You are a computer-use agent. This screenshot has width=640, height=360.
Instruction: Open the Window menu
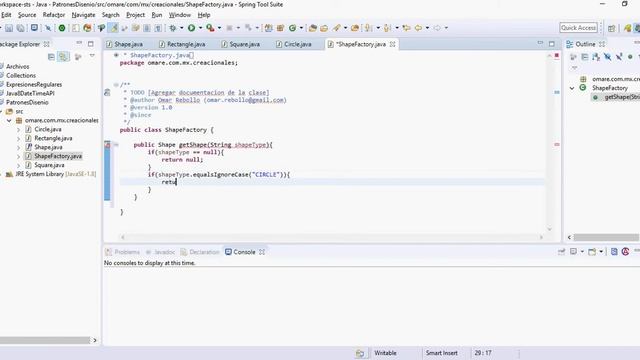(x=180, y=15)
